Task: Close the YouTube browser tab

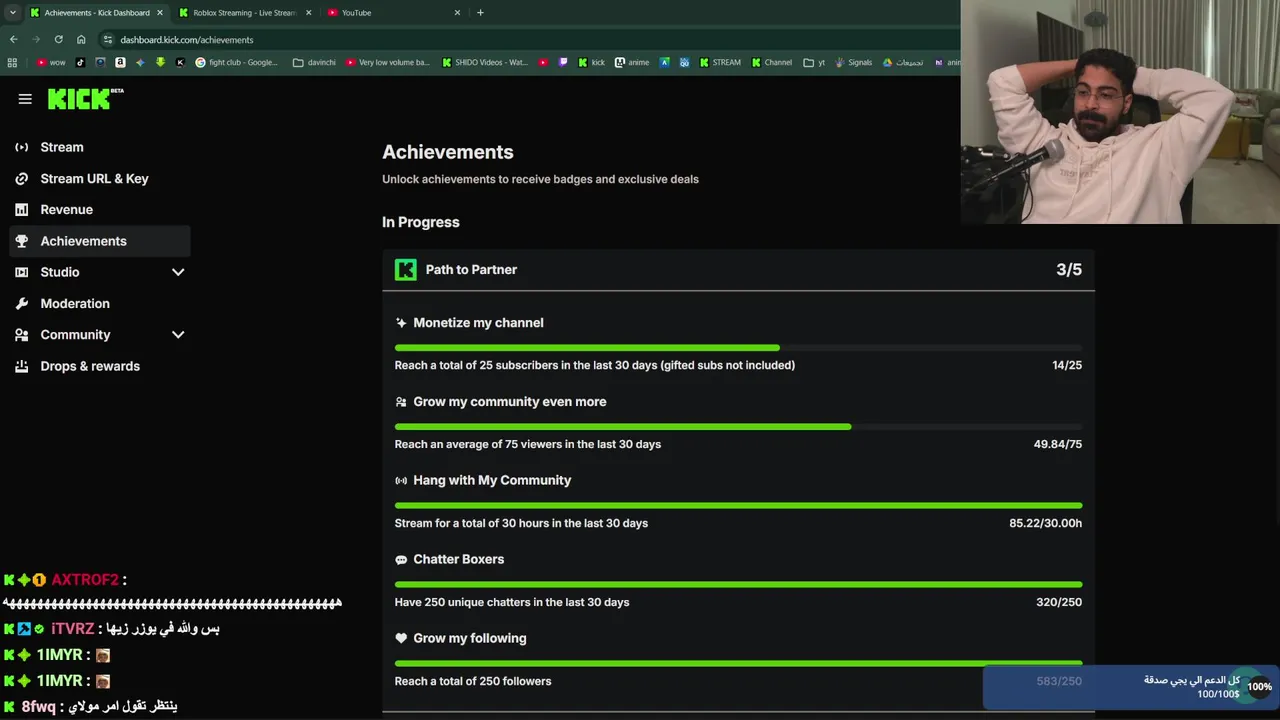Action: pos(457,13)
